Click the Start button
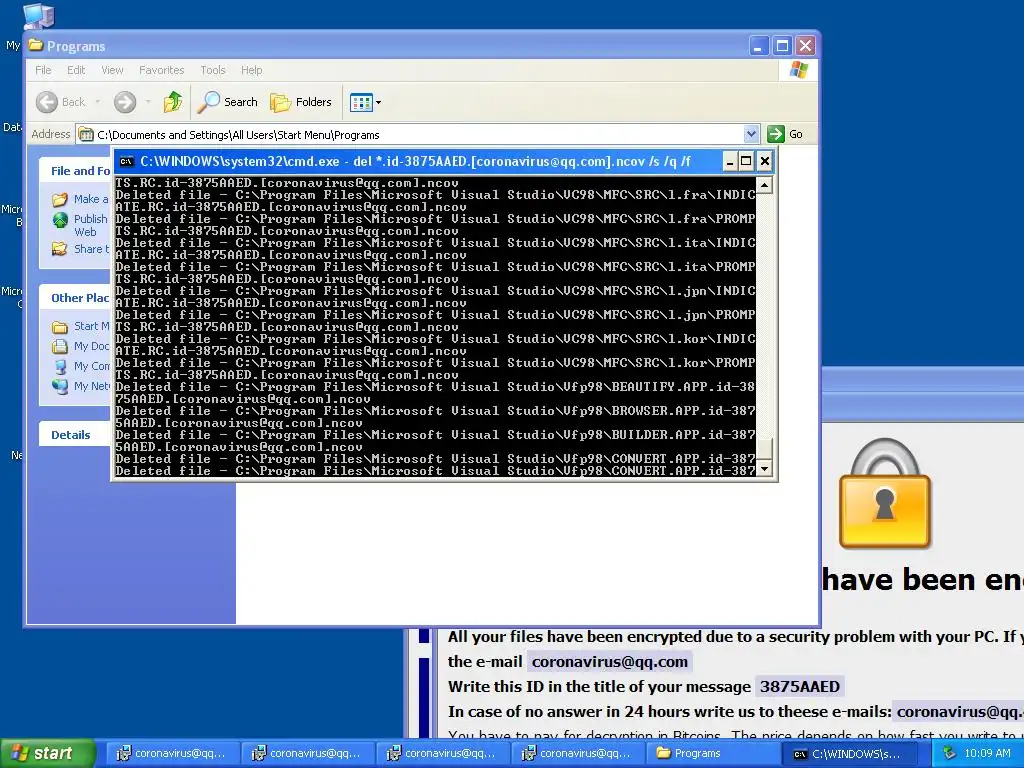The width and height of the screenshot is (1024, 768). pyautogui.click(x=47, y=753)
